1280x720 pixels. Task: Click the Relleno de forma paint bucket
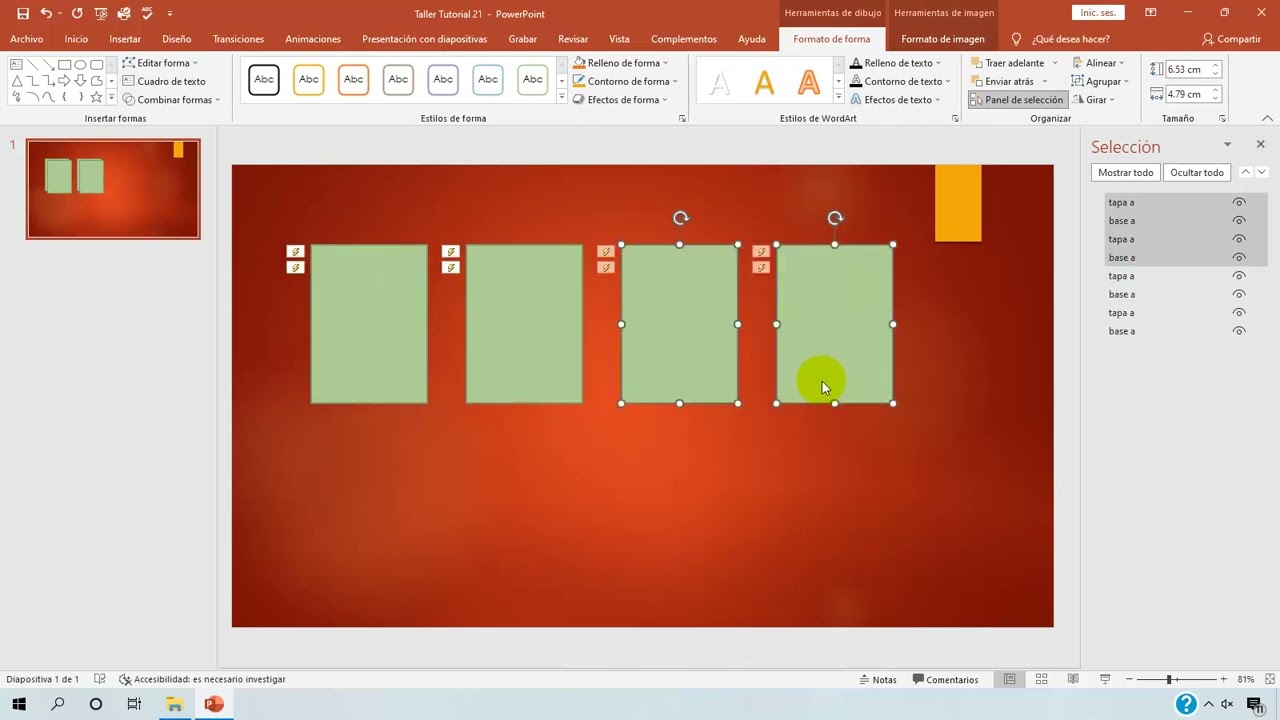[x=579, y=63]
